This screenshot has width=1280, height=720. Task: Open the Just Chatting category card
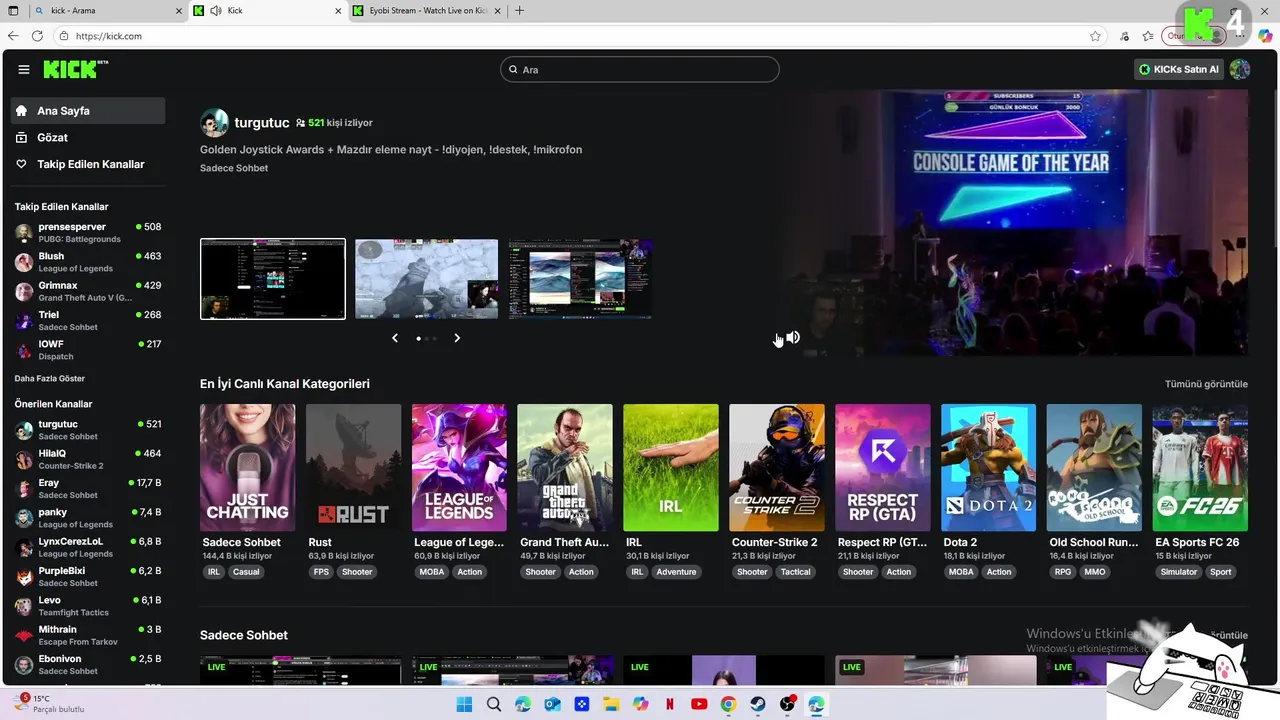pos(247,467)
